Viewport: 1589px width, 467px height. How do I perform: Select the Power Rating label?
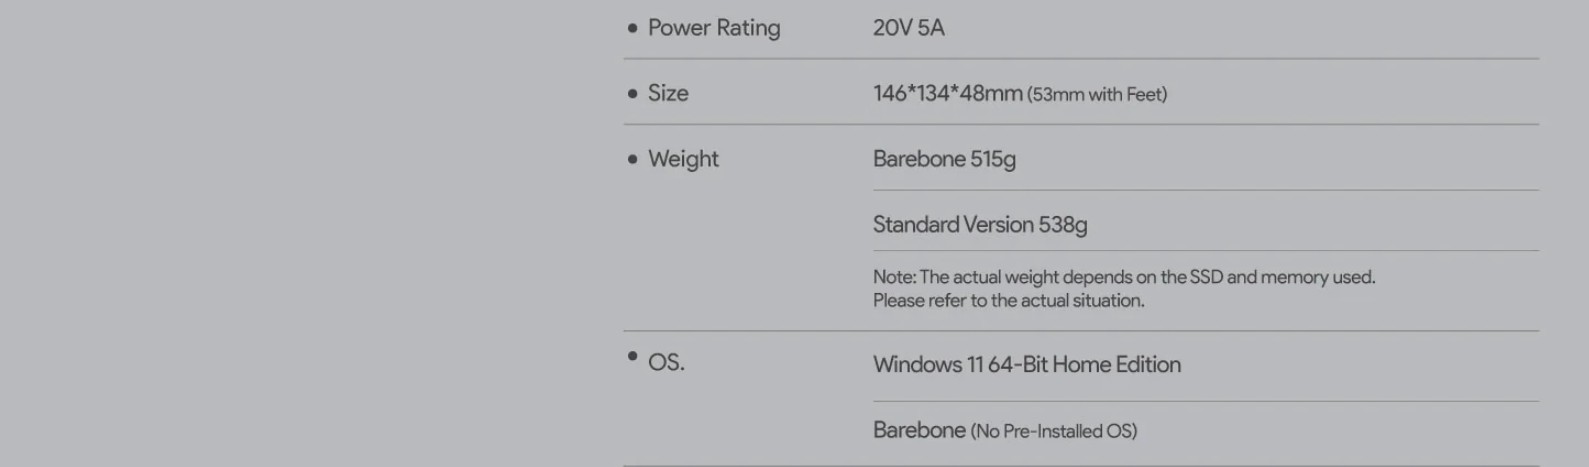point(714,28)
